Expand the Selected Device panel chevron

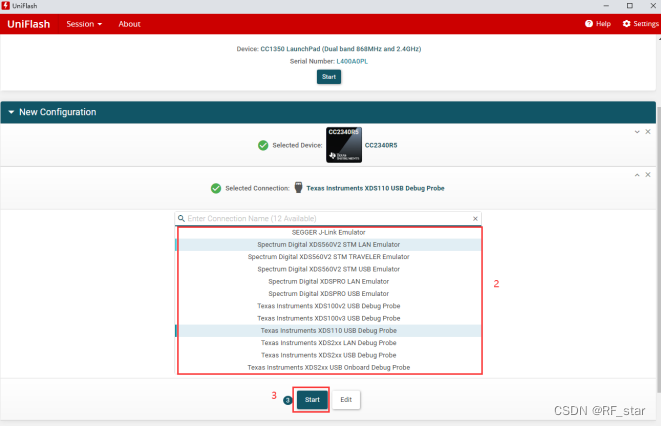637,132
